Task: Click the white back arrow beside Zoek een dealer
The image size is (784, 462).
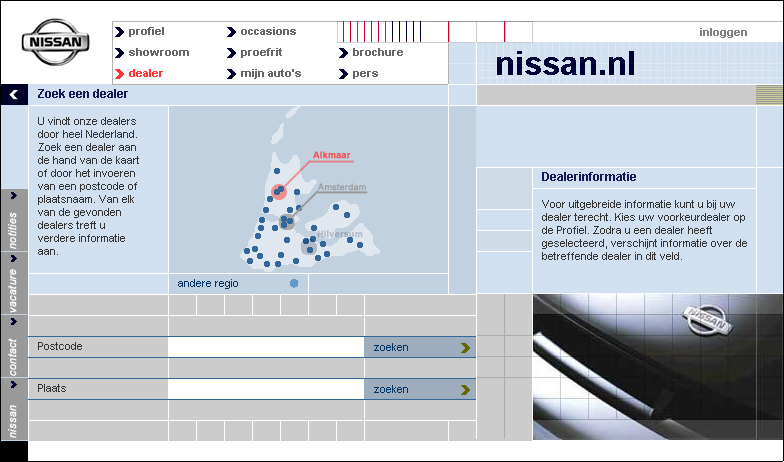Action: (x=14, y=94)
